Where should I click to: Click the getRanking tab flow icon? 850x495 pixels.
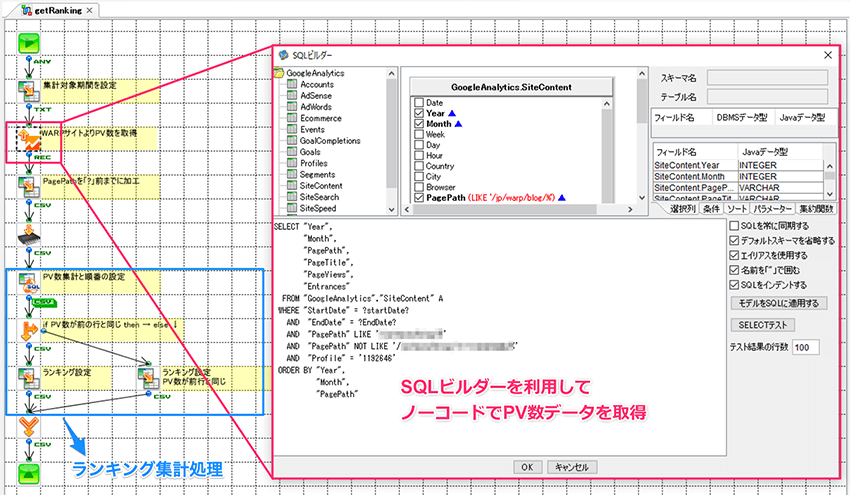click(x=27, y=10)
